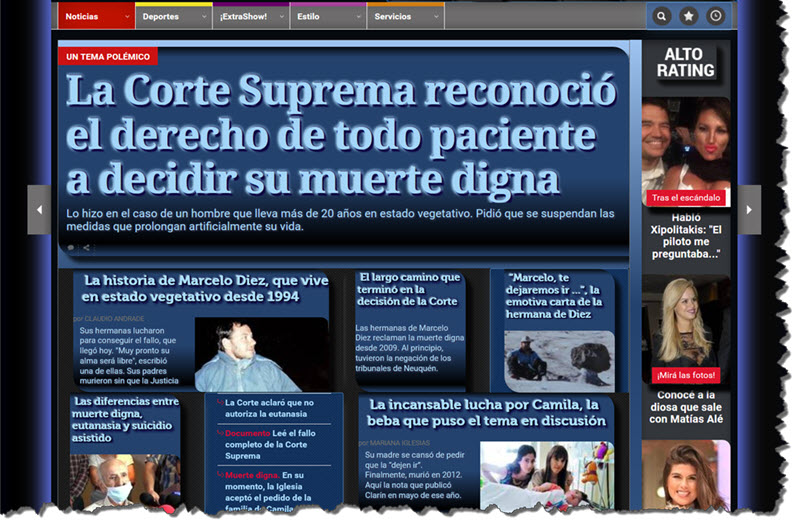
Task: Click the share icon under the main headline
Action: 86,248
